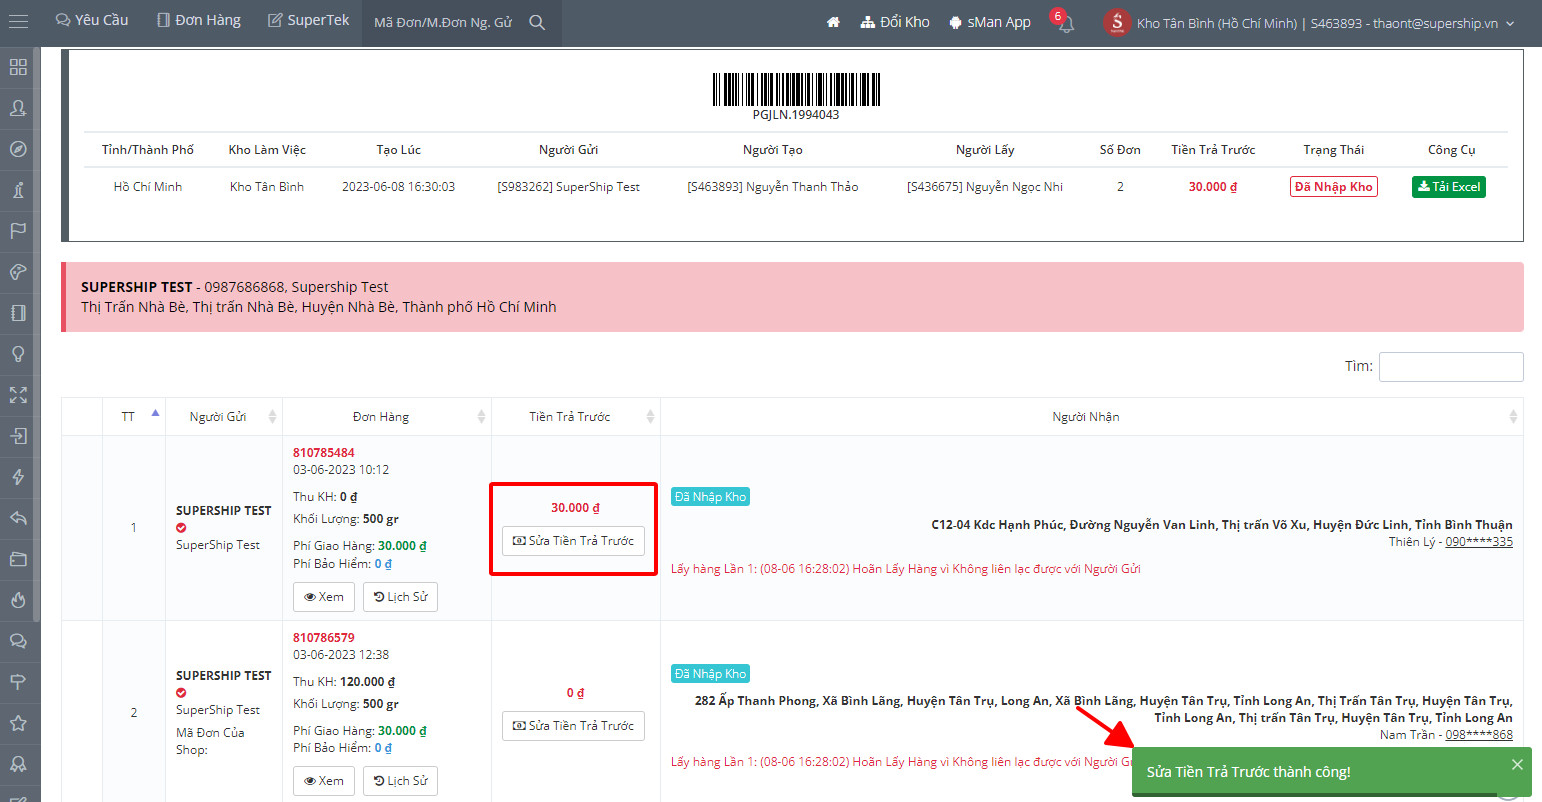The height and width of the screenshot is (802, 1542).
Task: Focus the Mã Đơn search field
Action: pyautogui.click(x=443, y=22)
